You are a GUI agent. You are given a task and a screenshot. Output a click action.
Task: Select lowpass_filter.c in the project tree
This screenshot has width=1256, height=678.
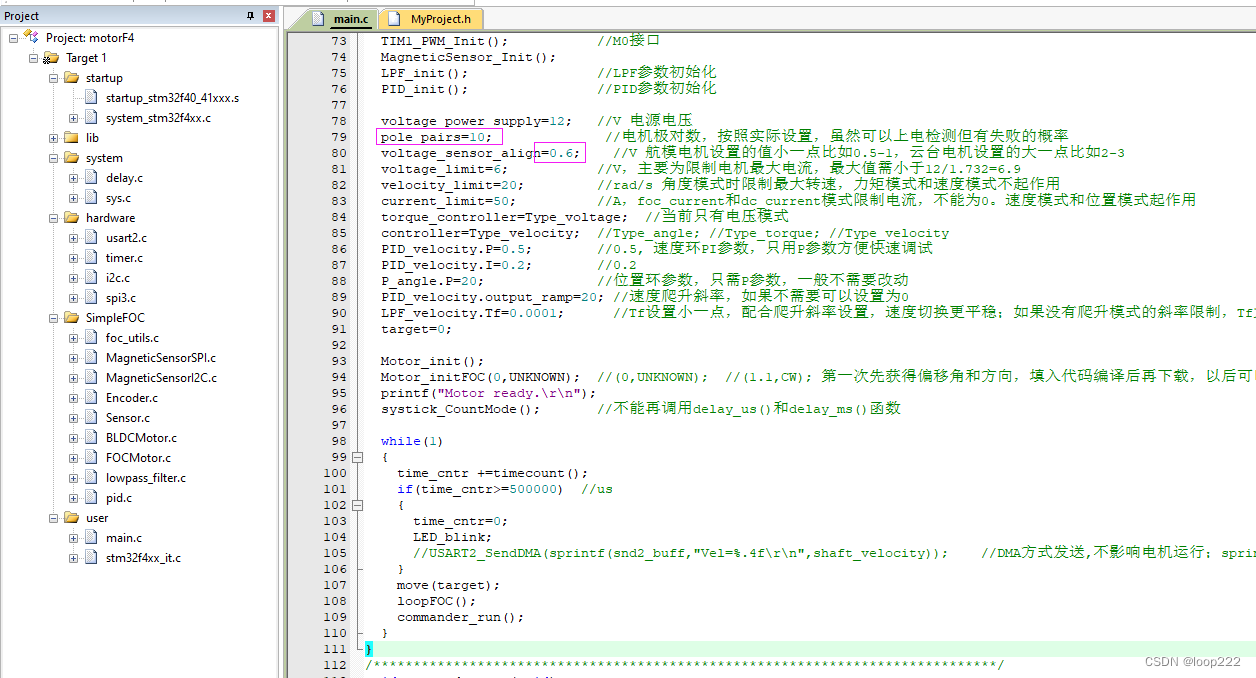pos(146,478)
